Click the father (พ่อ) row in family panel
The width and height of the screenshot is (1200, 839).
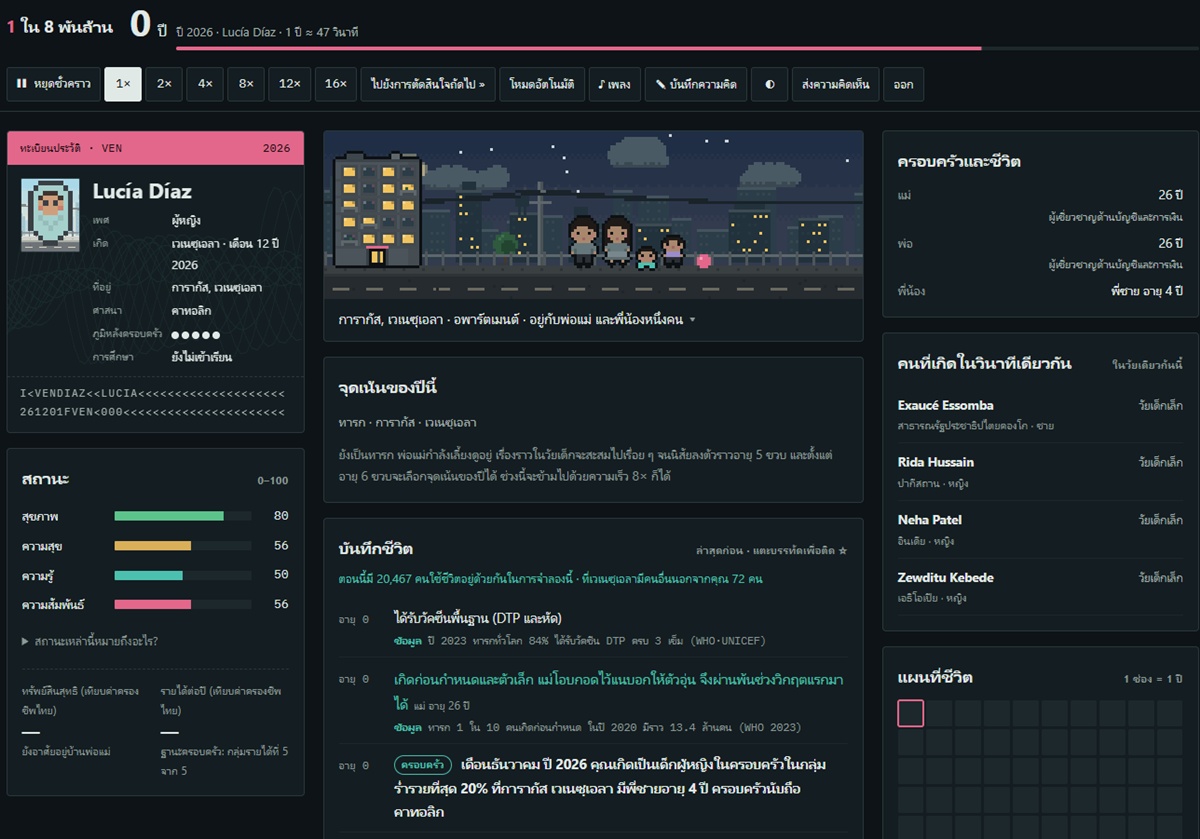point(1040,253)
